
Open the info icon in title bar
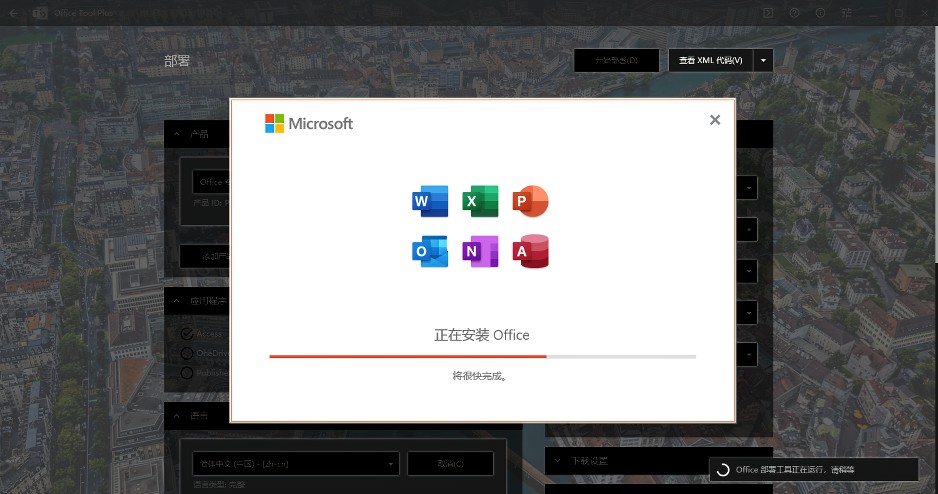(820, 13)
